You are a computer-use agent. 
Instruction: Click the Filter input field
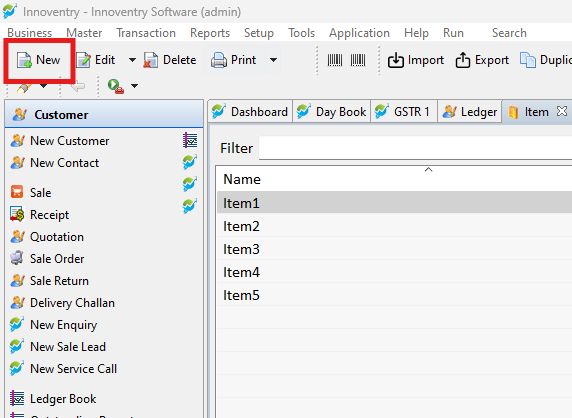tap(415, 148)
